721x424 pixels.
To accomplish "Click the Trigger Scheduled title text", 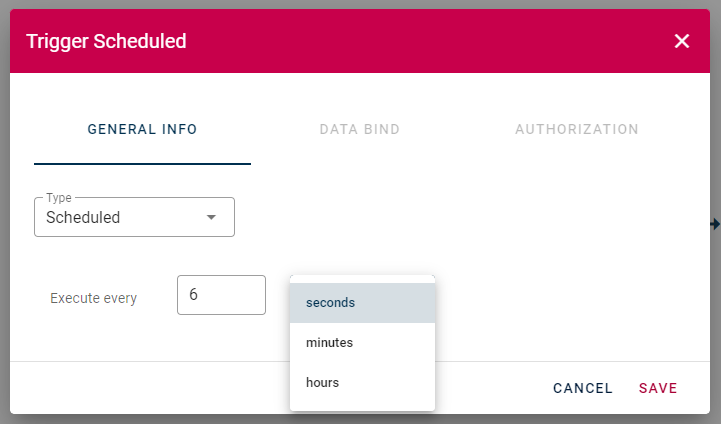I will coord(106,41).
